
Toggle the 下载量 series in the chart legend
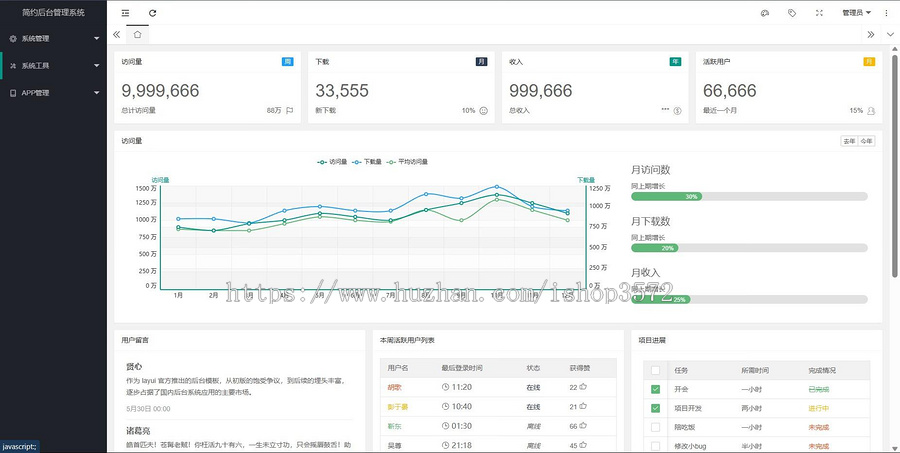coord(367,162)
